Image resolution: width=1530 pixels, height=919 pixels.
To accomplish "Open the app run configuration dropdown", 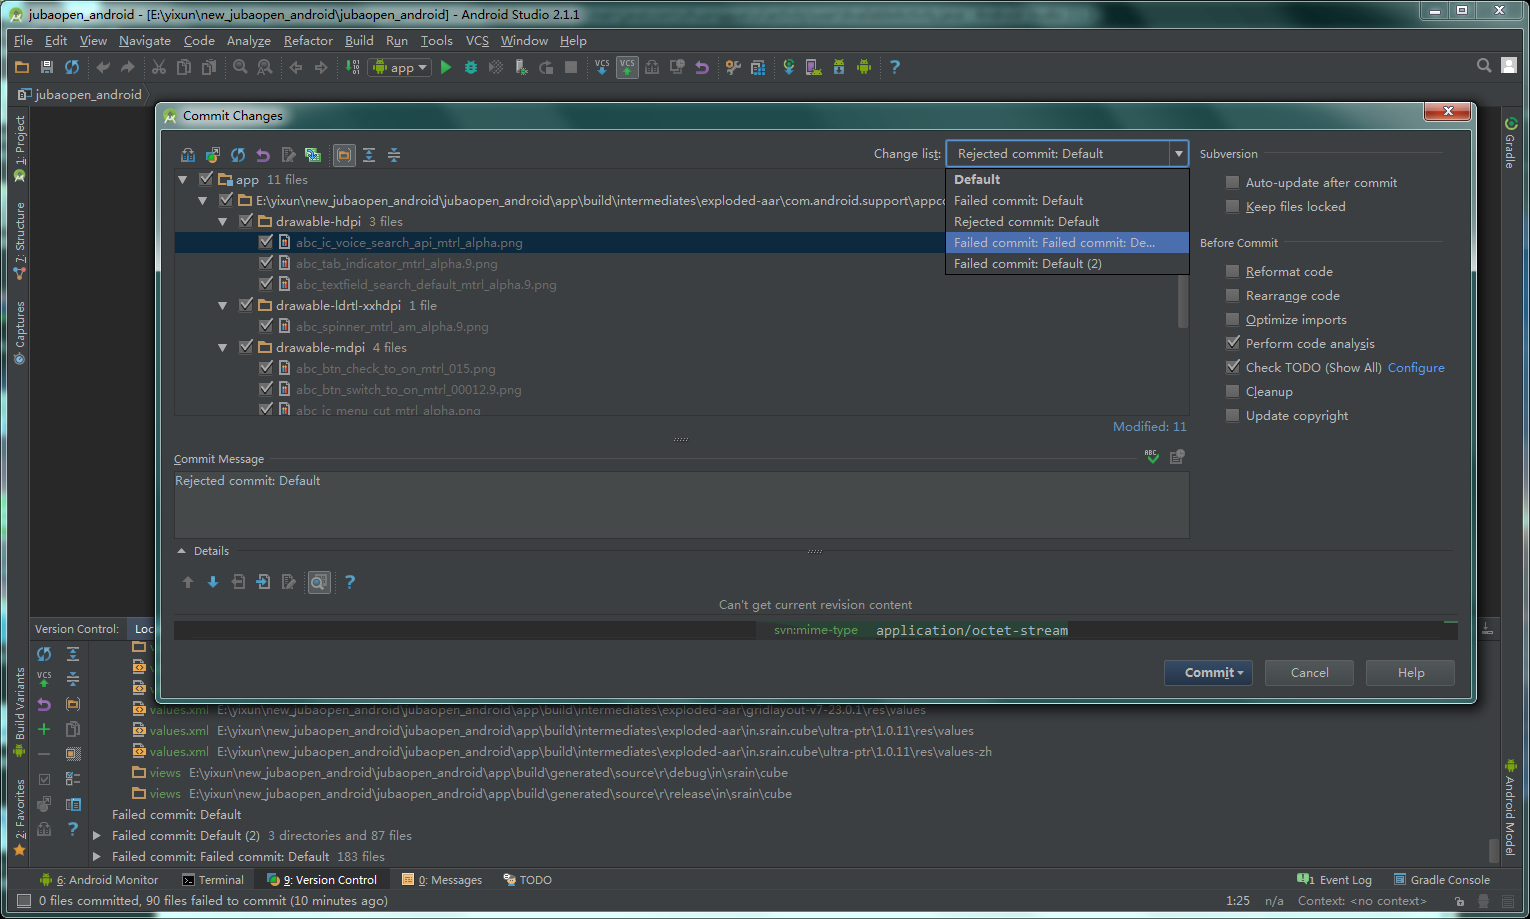I will tap(399, 67).
